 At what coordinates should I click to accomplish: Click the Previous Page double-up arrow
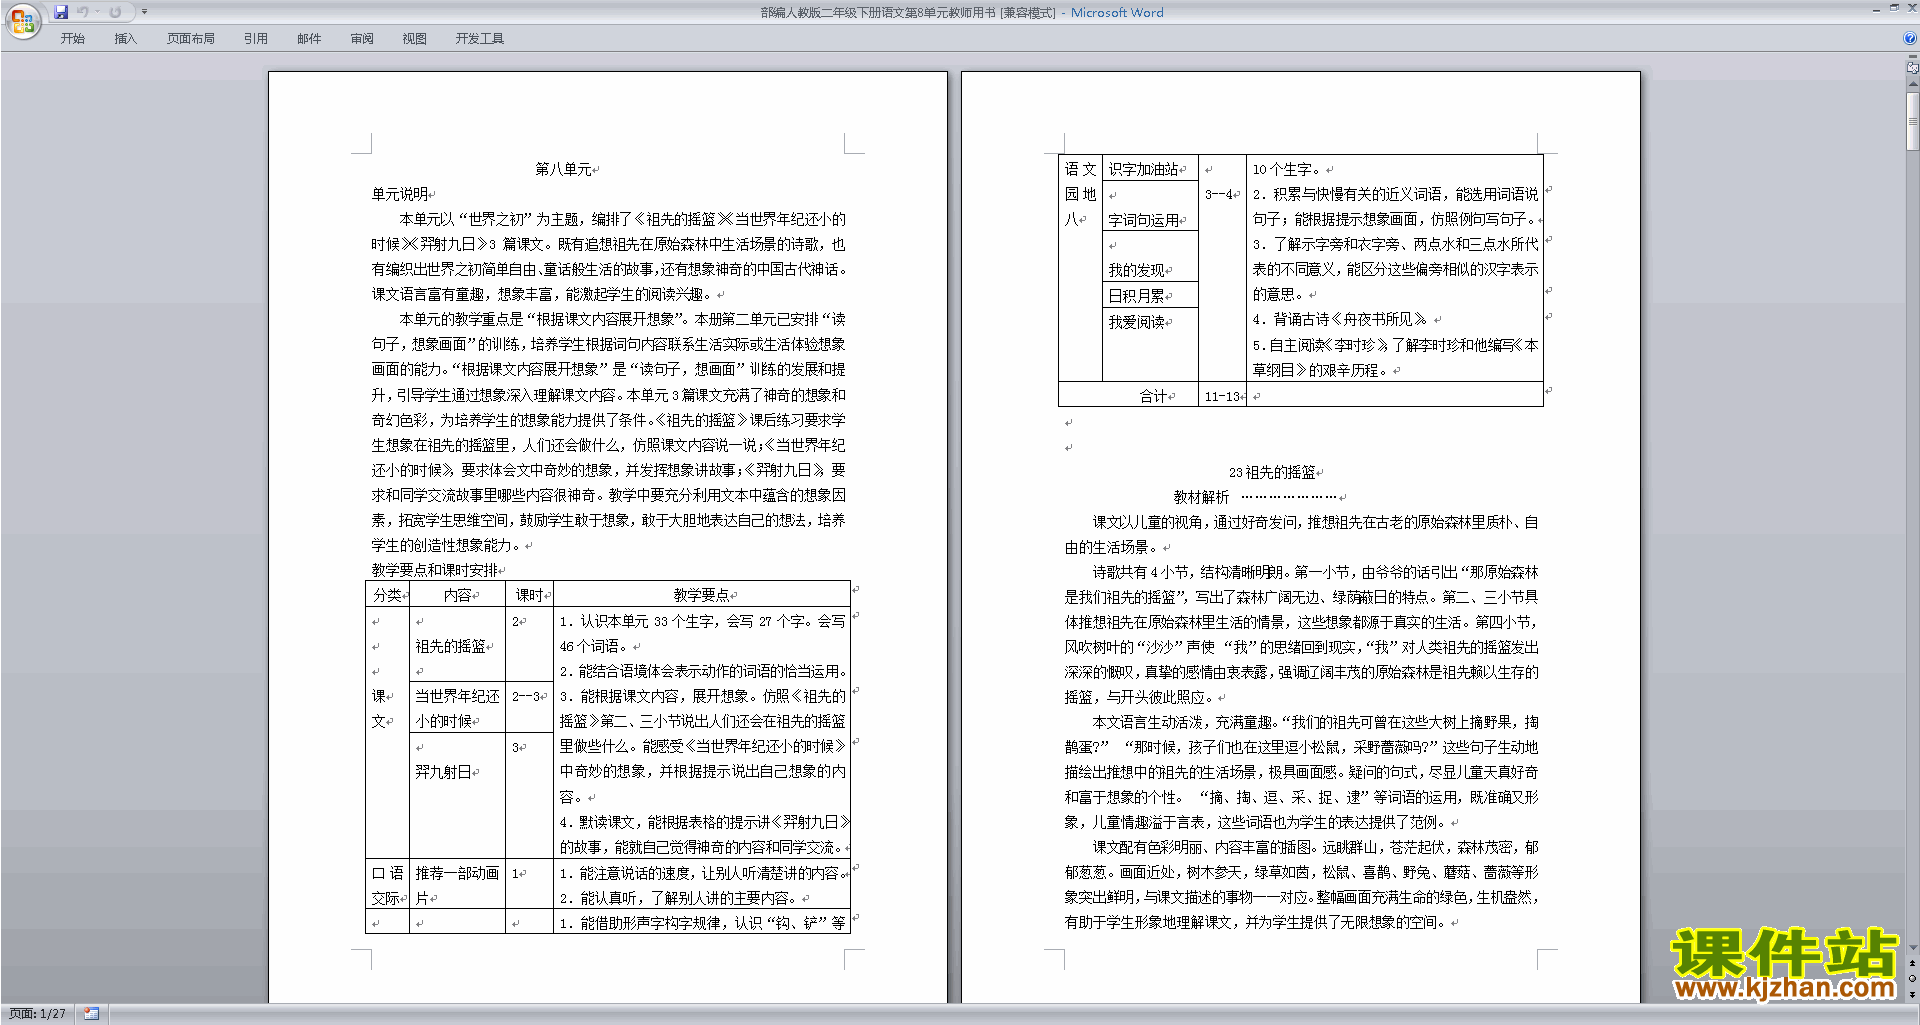coord(1912,964)
